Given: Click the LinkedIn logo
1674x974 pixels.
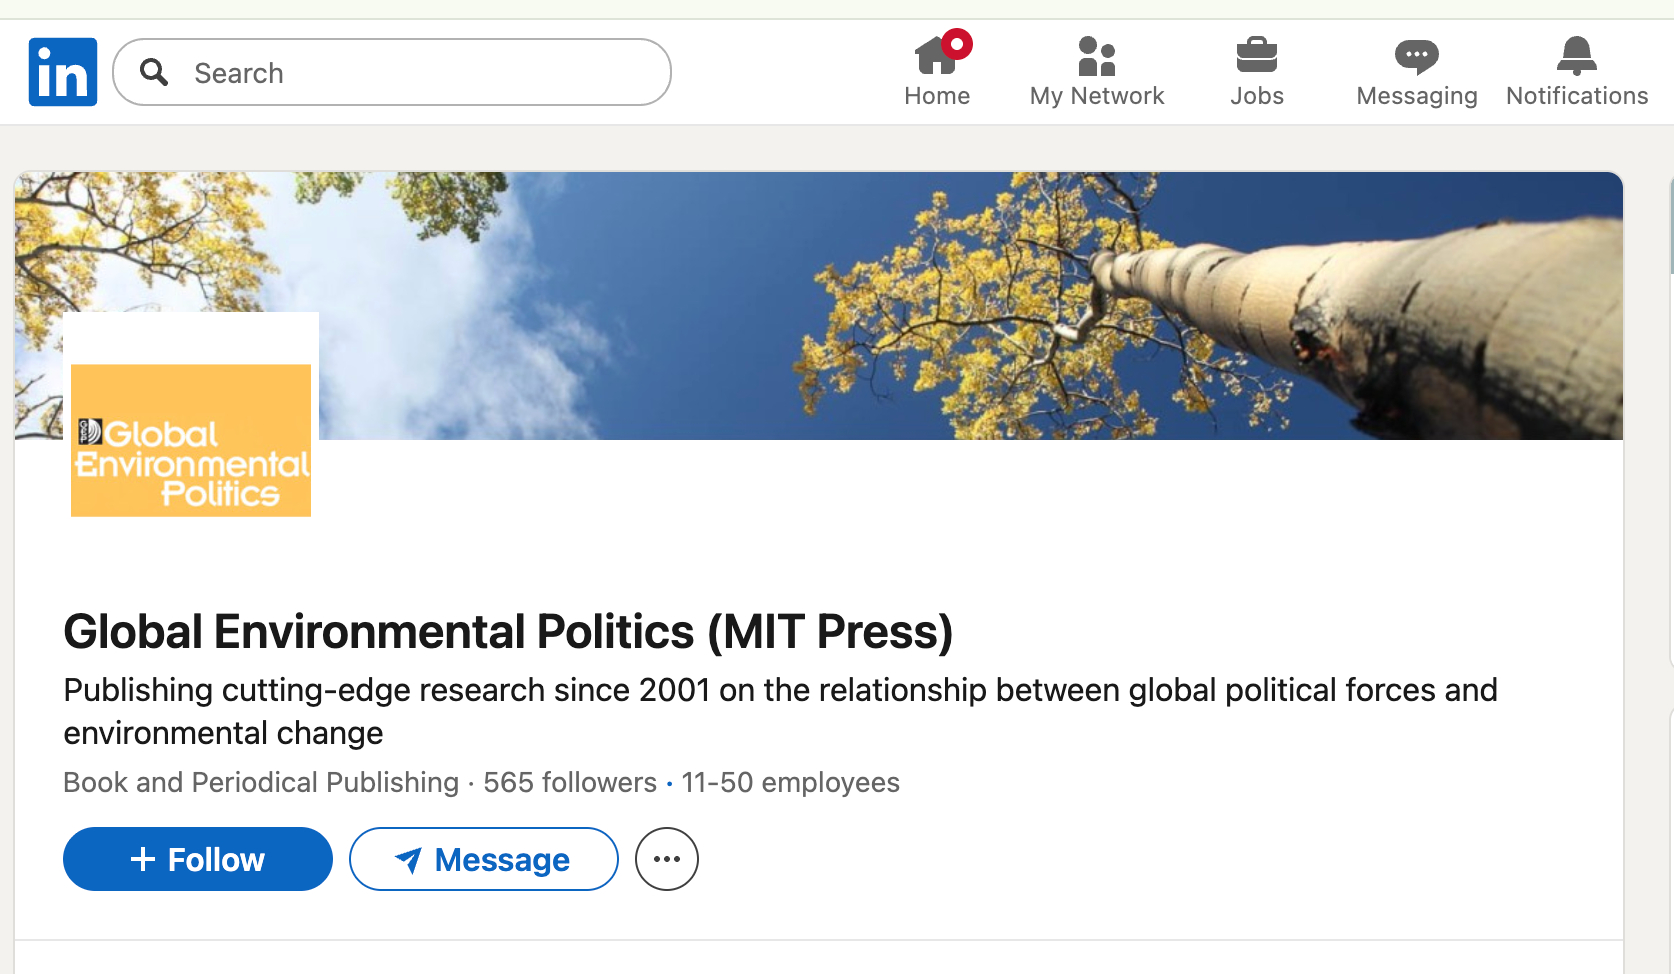Looking at the screenshot, I should 63,72.
